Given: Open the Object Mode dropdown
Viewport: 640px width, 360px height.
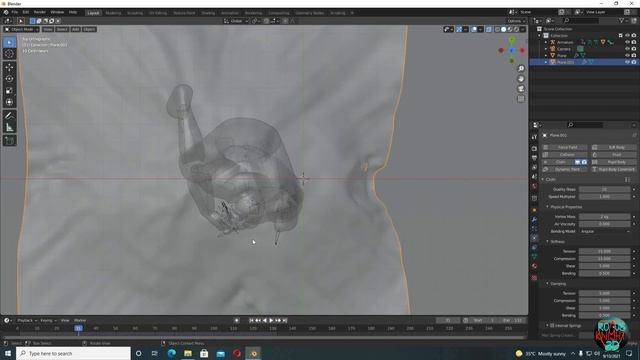Looking at the screenshot, I should 21,29.
